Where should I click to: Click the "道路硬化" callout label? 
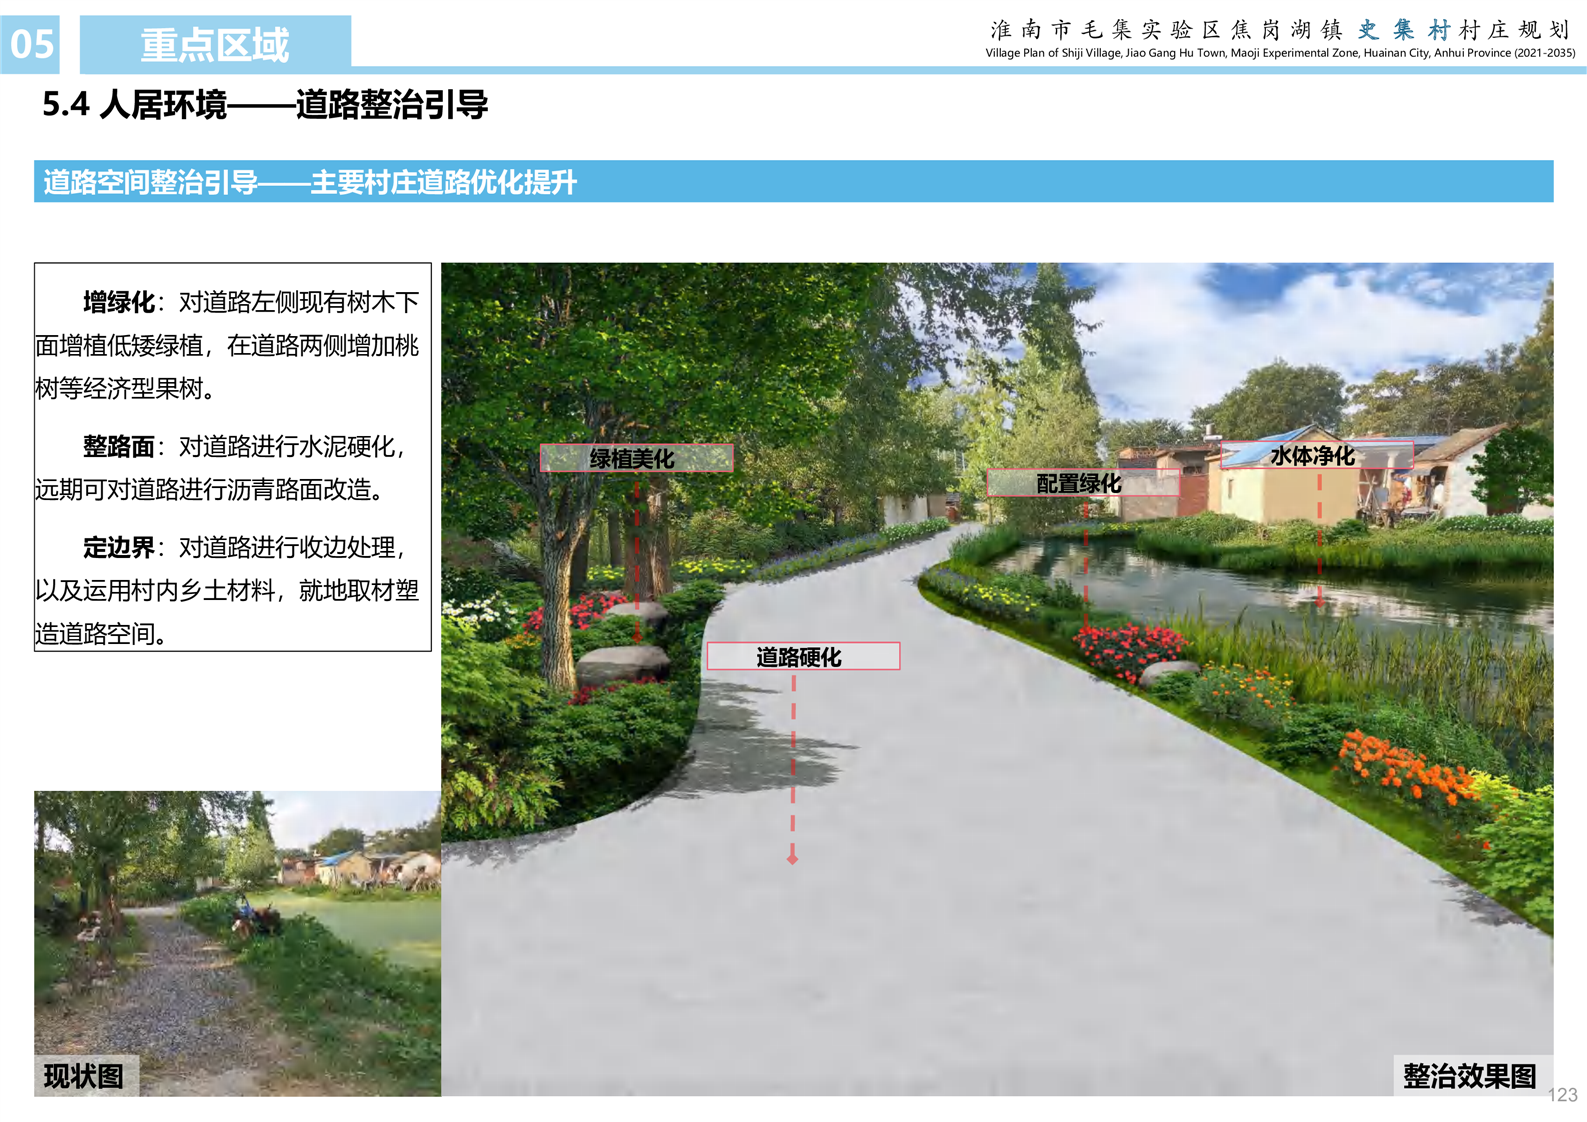(802, 657)
